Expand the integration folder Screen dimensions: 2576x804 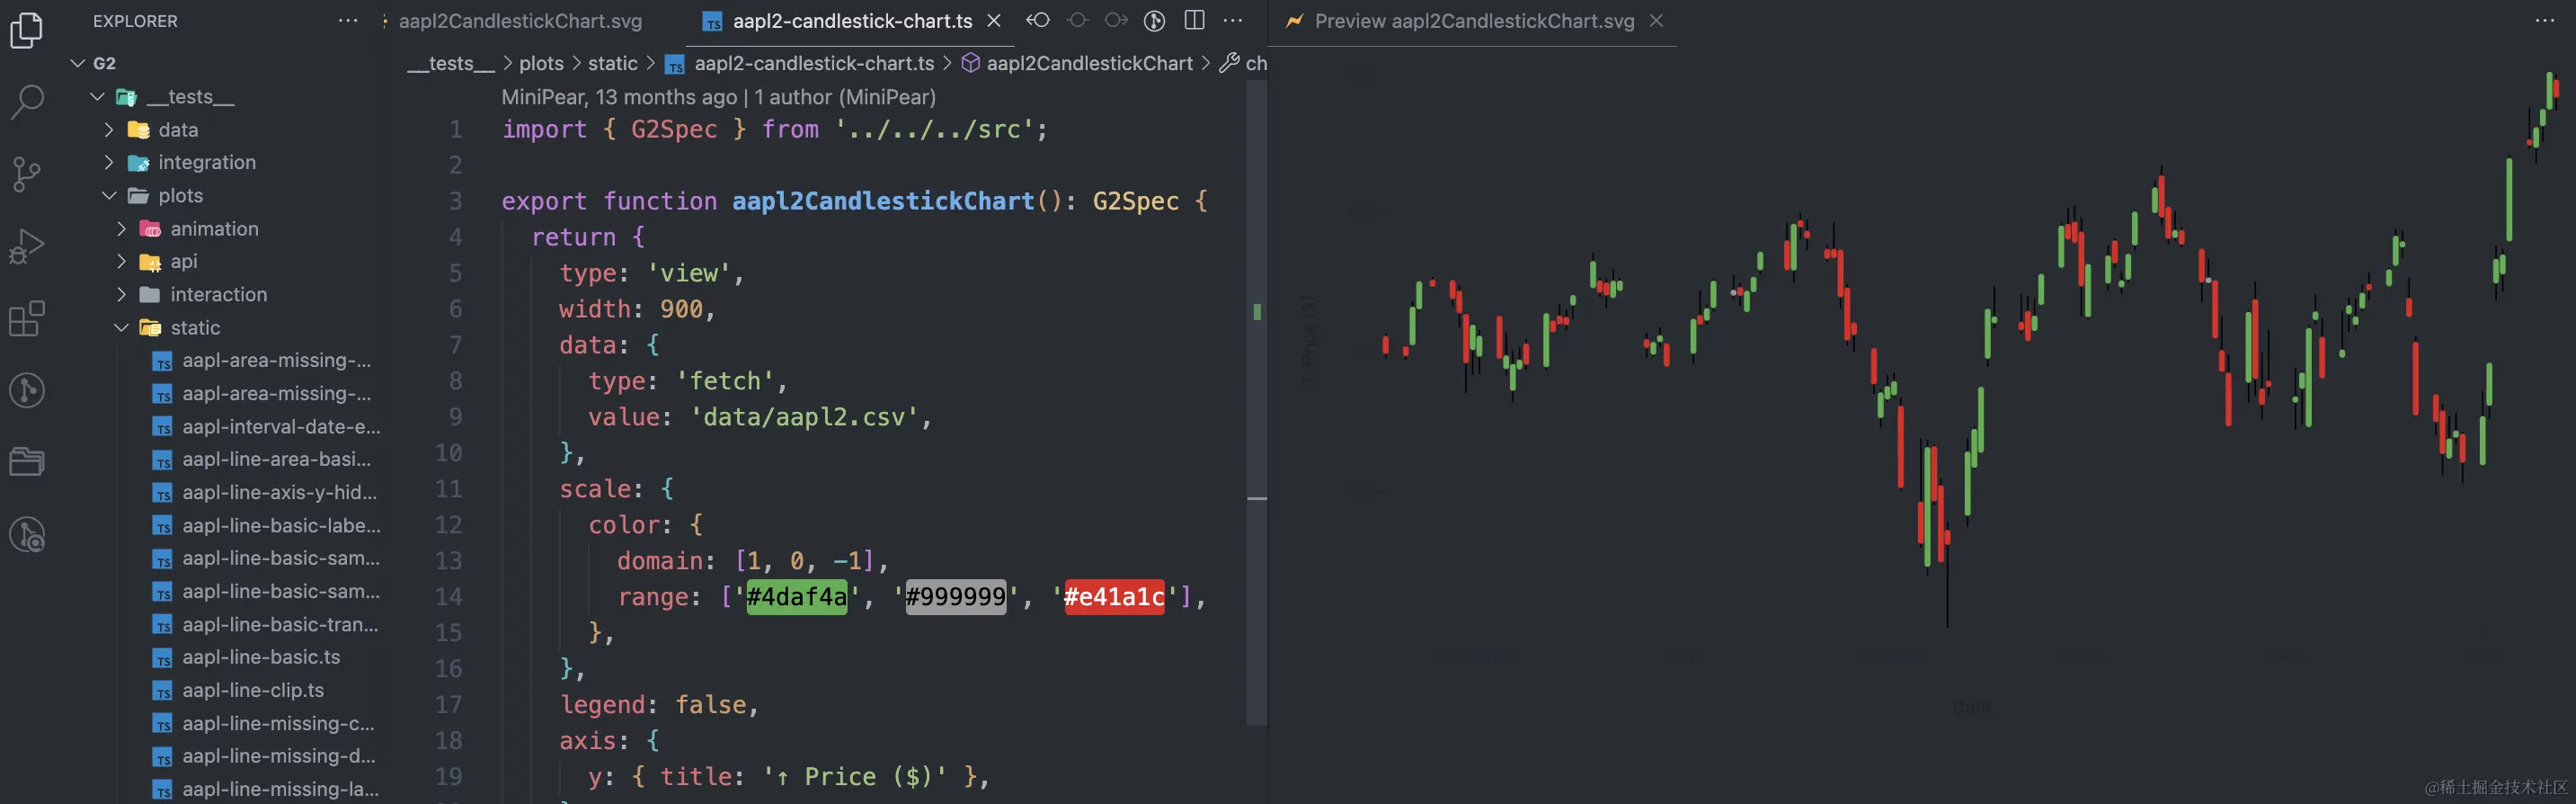[109, 162]
